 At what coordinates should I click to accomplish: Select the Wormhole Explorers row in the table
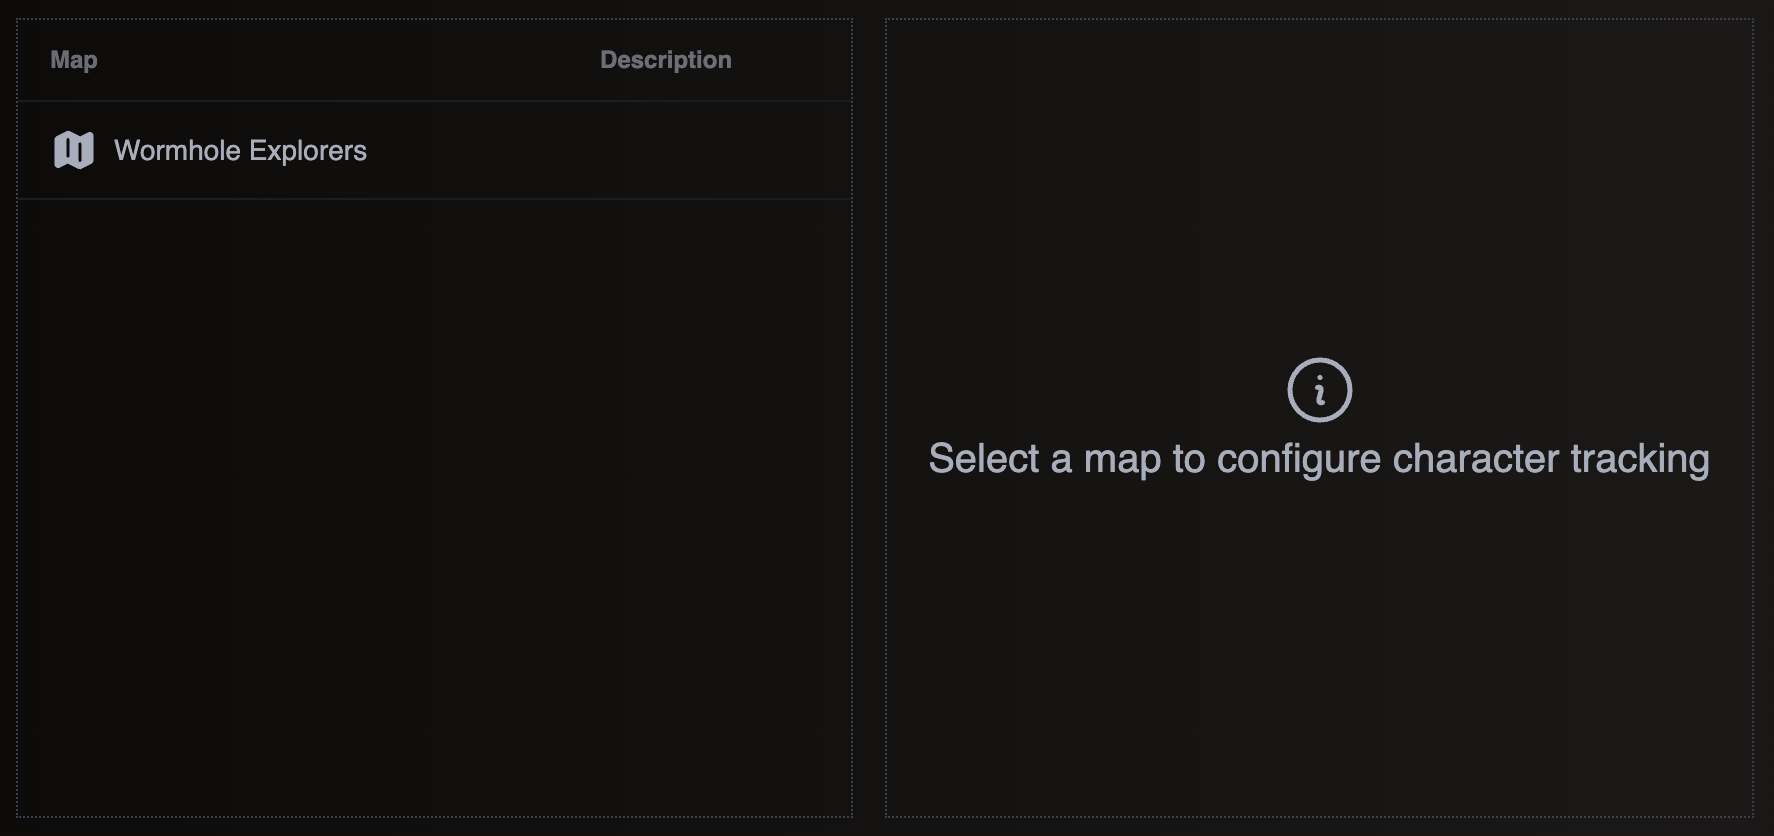pyautogui.click(x=435, y=150)
